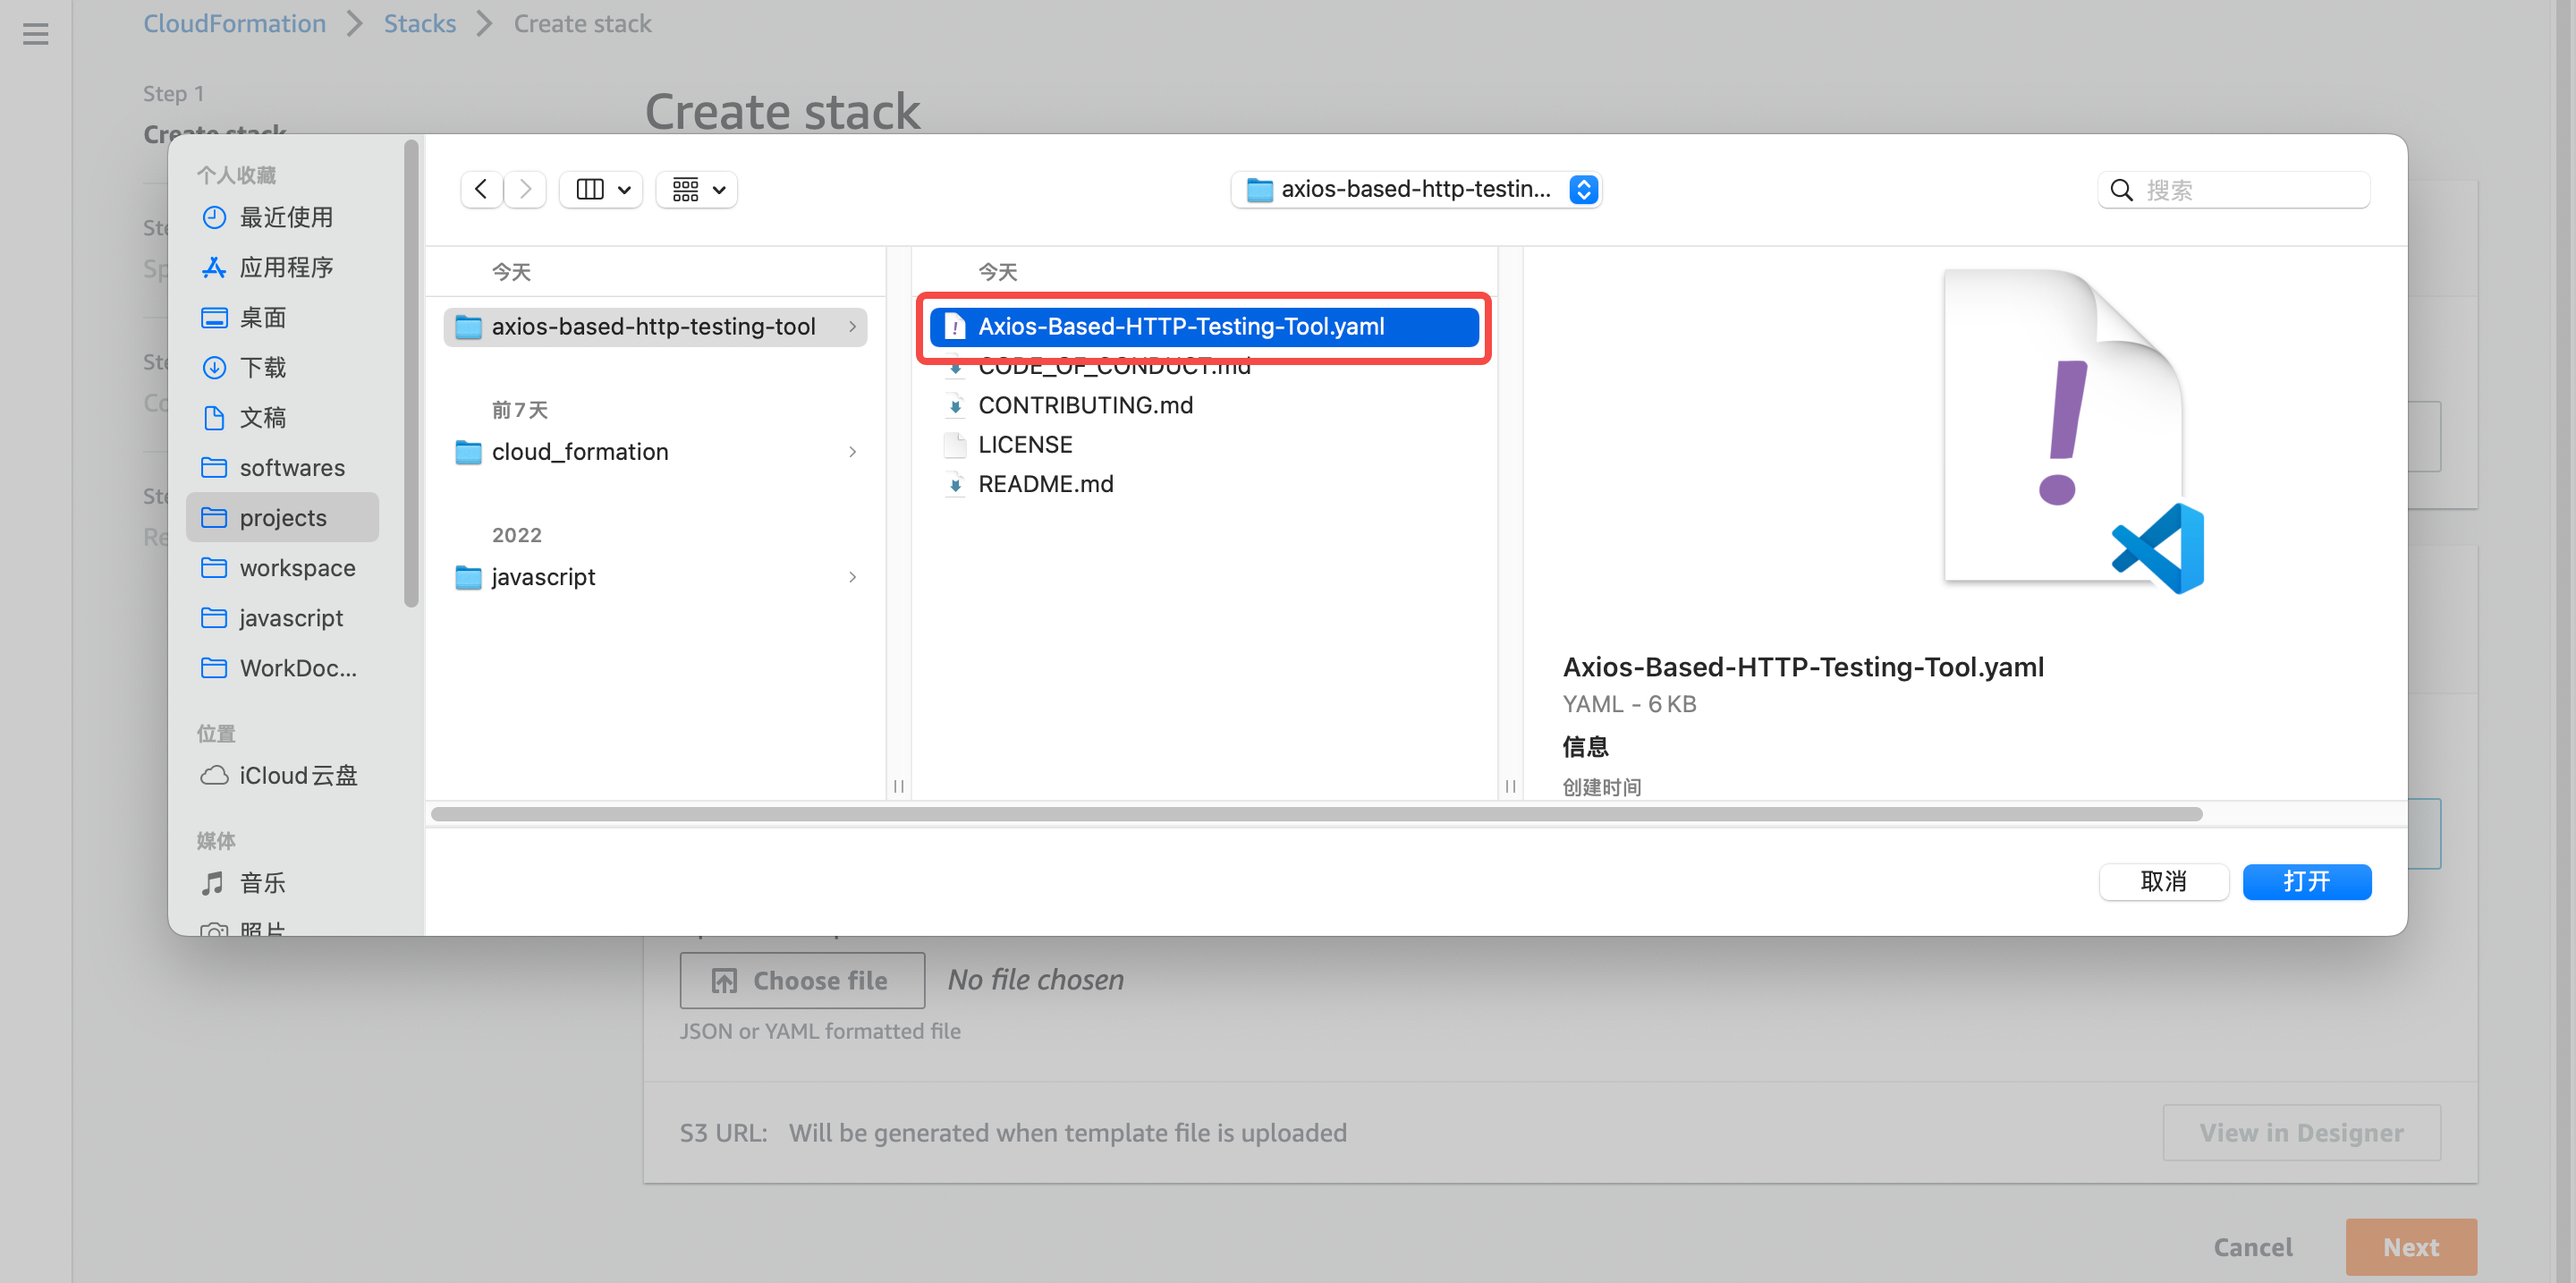
Task: Toggle the hamburger navigation menu
Action: pyautogui.click(x=36, y=35)
